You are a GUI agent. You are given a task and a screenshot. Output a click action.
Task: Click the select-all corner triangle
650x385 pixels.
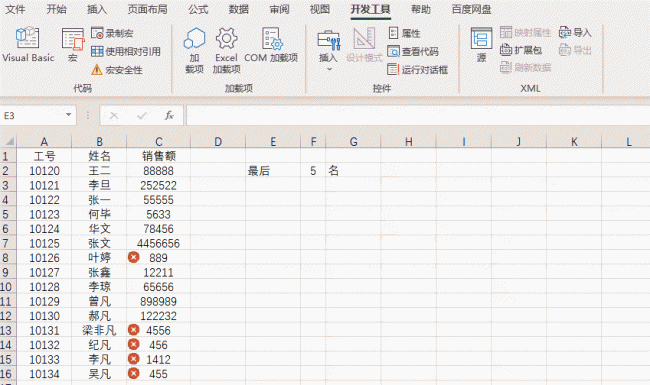pos(9,142)
